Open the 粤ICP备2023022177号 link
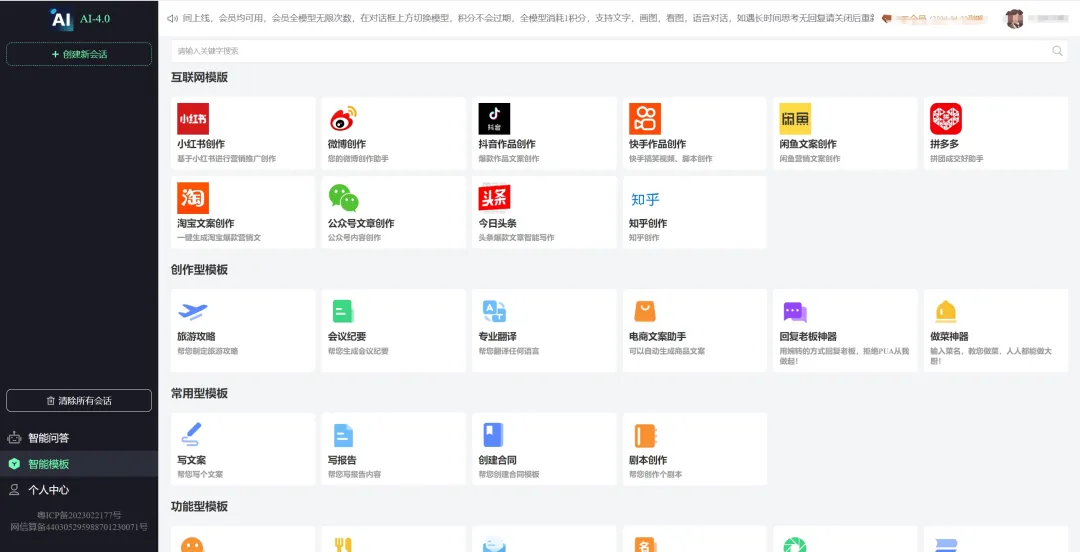Screen dimensions: 1080x552 coord(79,515)
